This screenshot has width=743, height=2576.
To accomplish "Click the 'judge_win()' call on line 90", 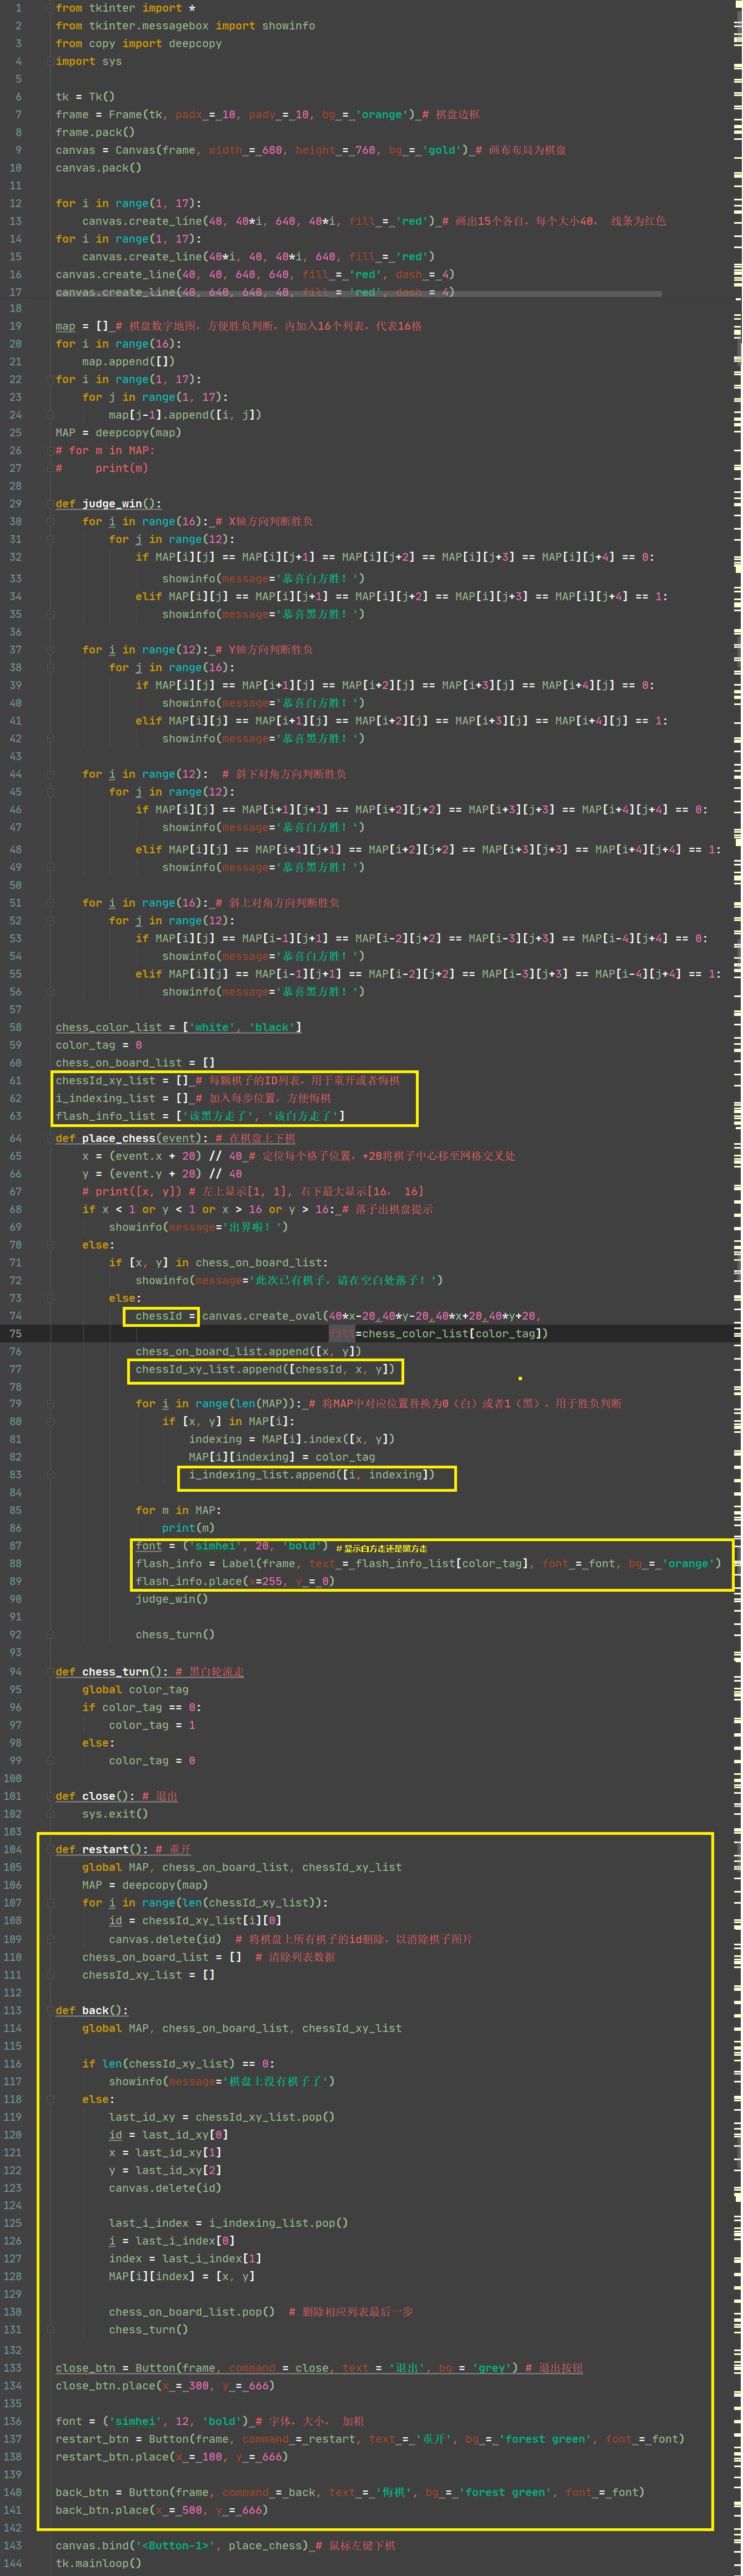I will coord(172,1599).
